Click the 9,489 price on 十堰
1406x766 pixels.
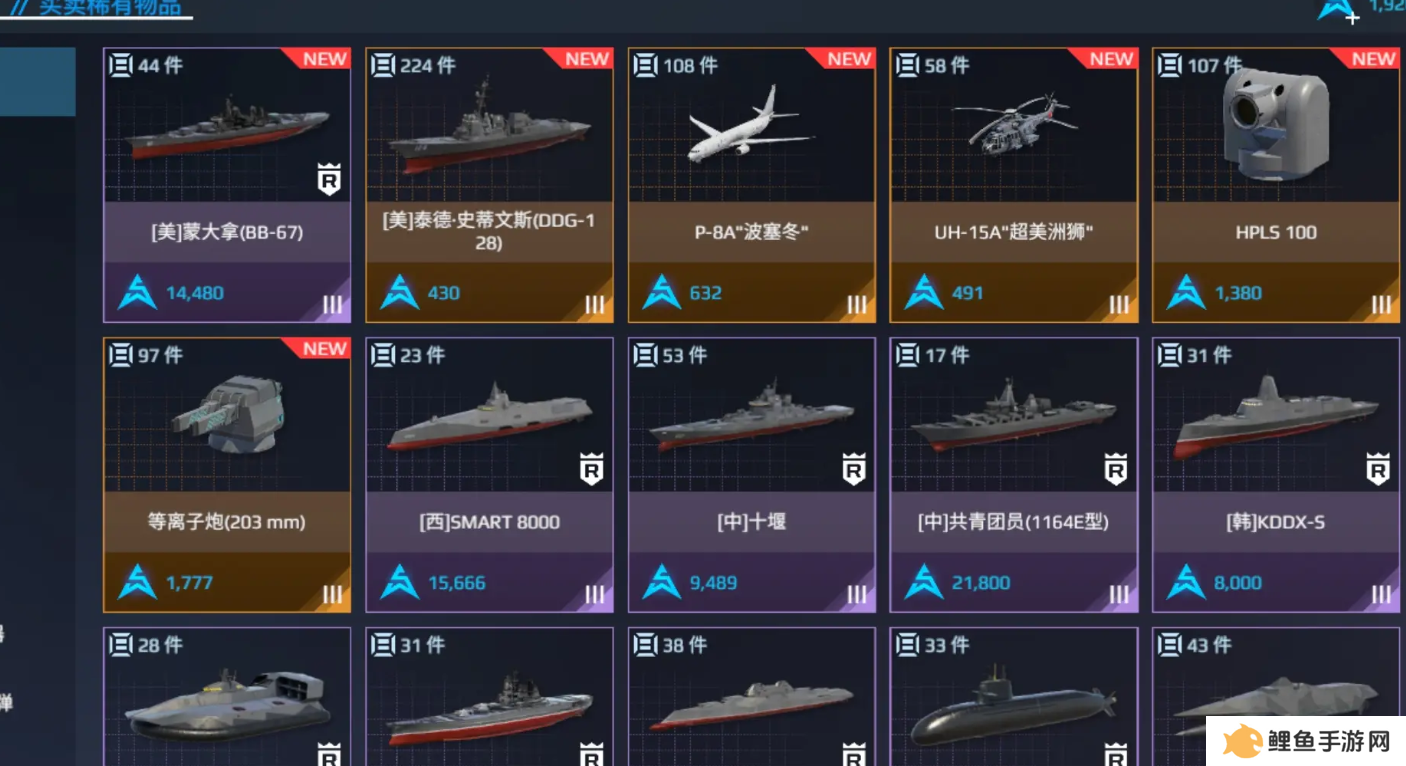pos(713,582)
